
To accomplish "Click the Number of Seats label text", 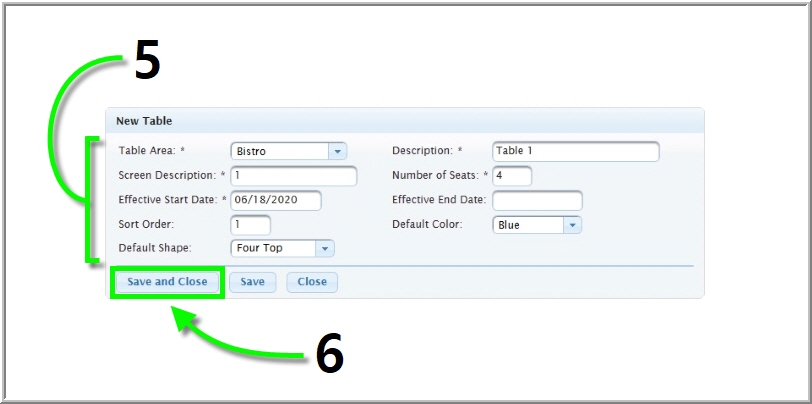I will click(x=435, y=176).
